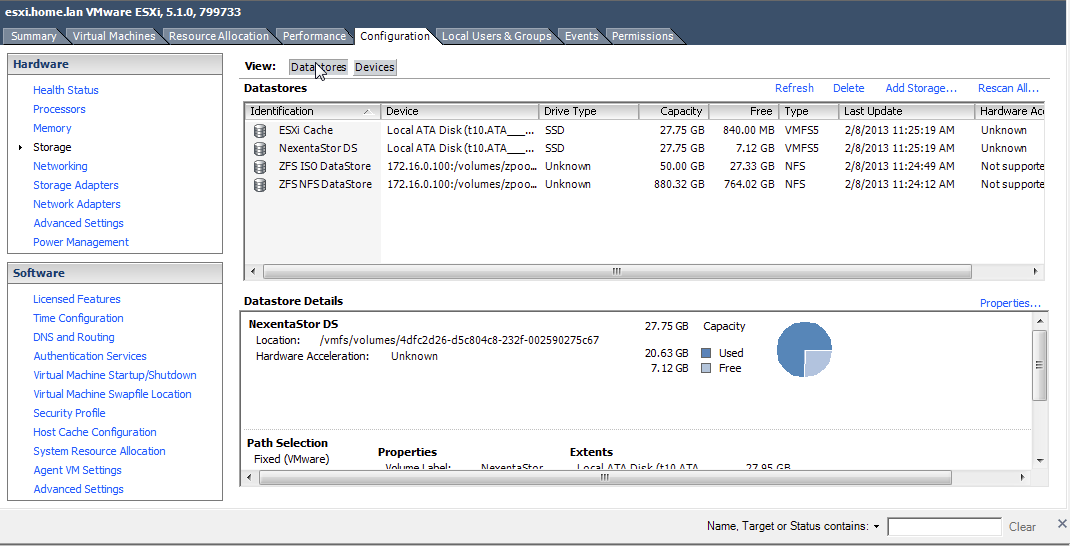Click the Add Storage link

pyautogui.click(x=921, y=88)
